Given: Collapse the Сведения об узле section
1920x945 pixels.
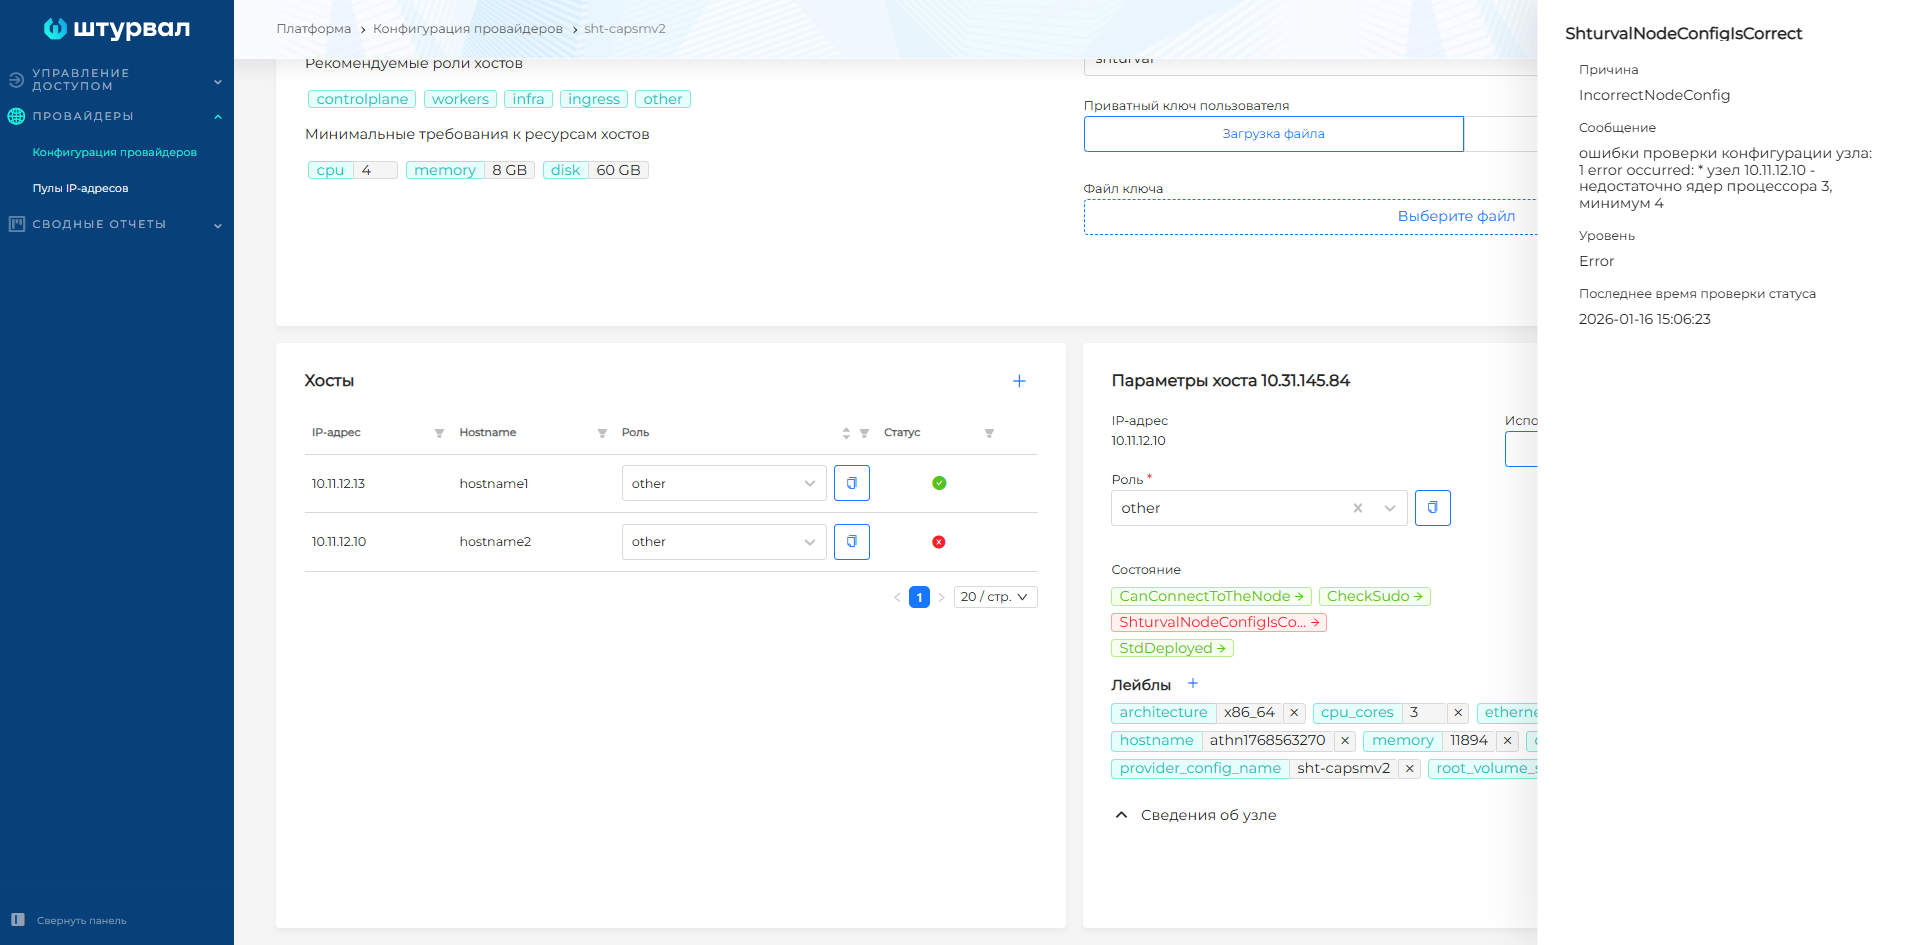Looking at the screenshot, I should 1121,815.
